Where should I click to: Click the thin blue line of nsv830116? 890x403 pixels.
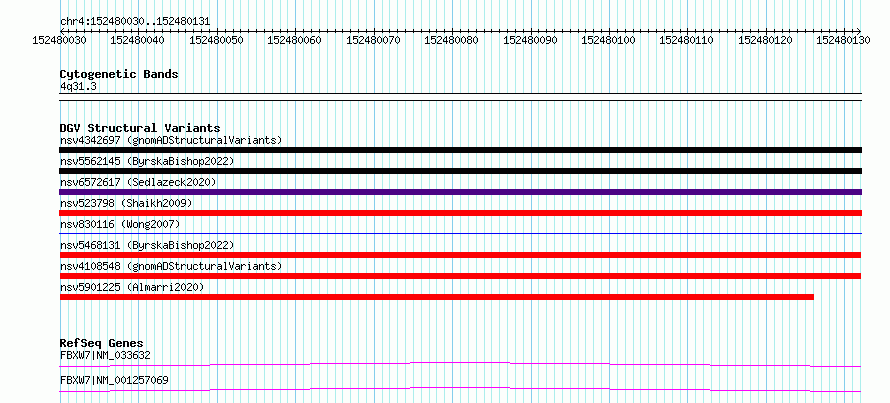(460, 233)
